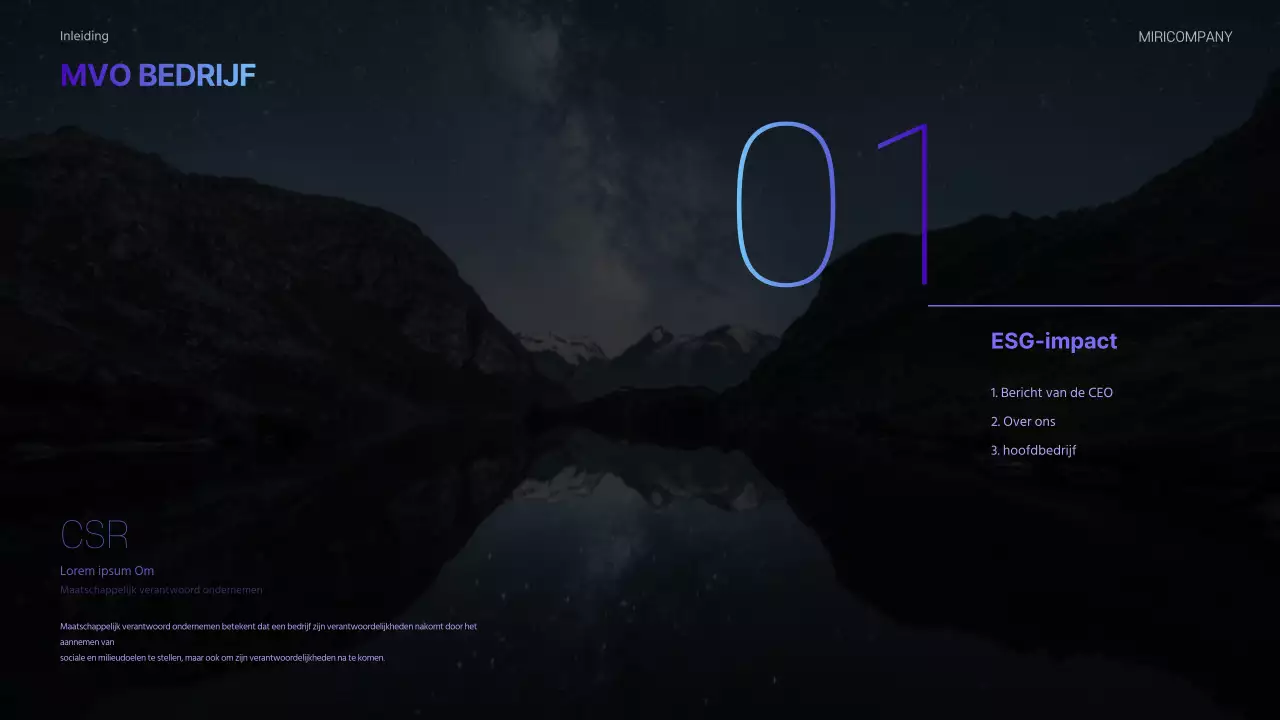Select the 'MVO BEDRIJF' title text
This screenshot has width=1280, height=720.
coord(158,75)
